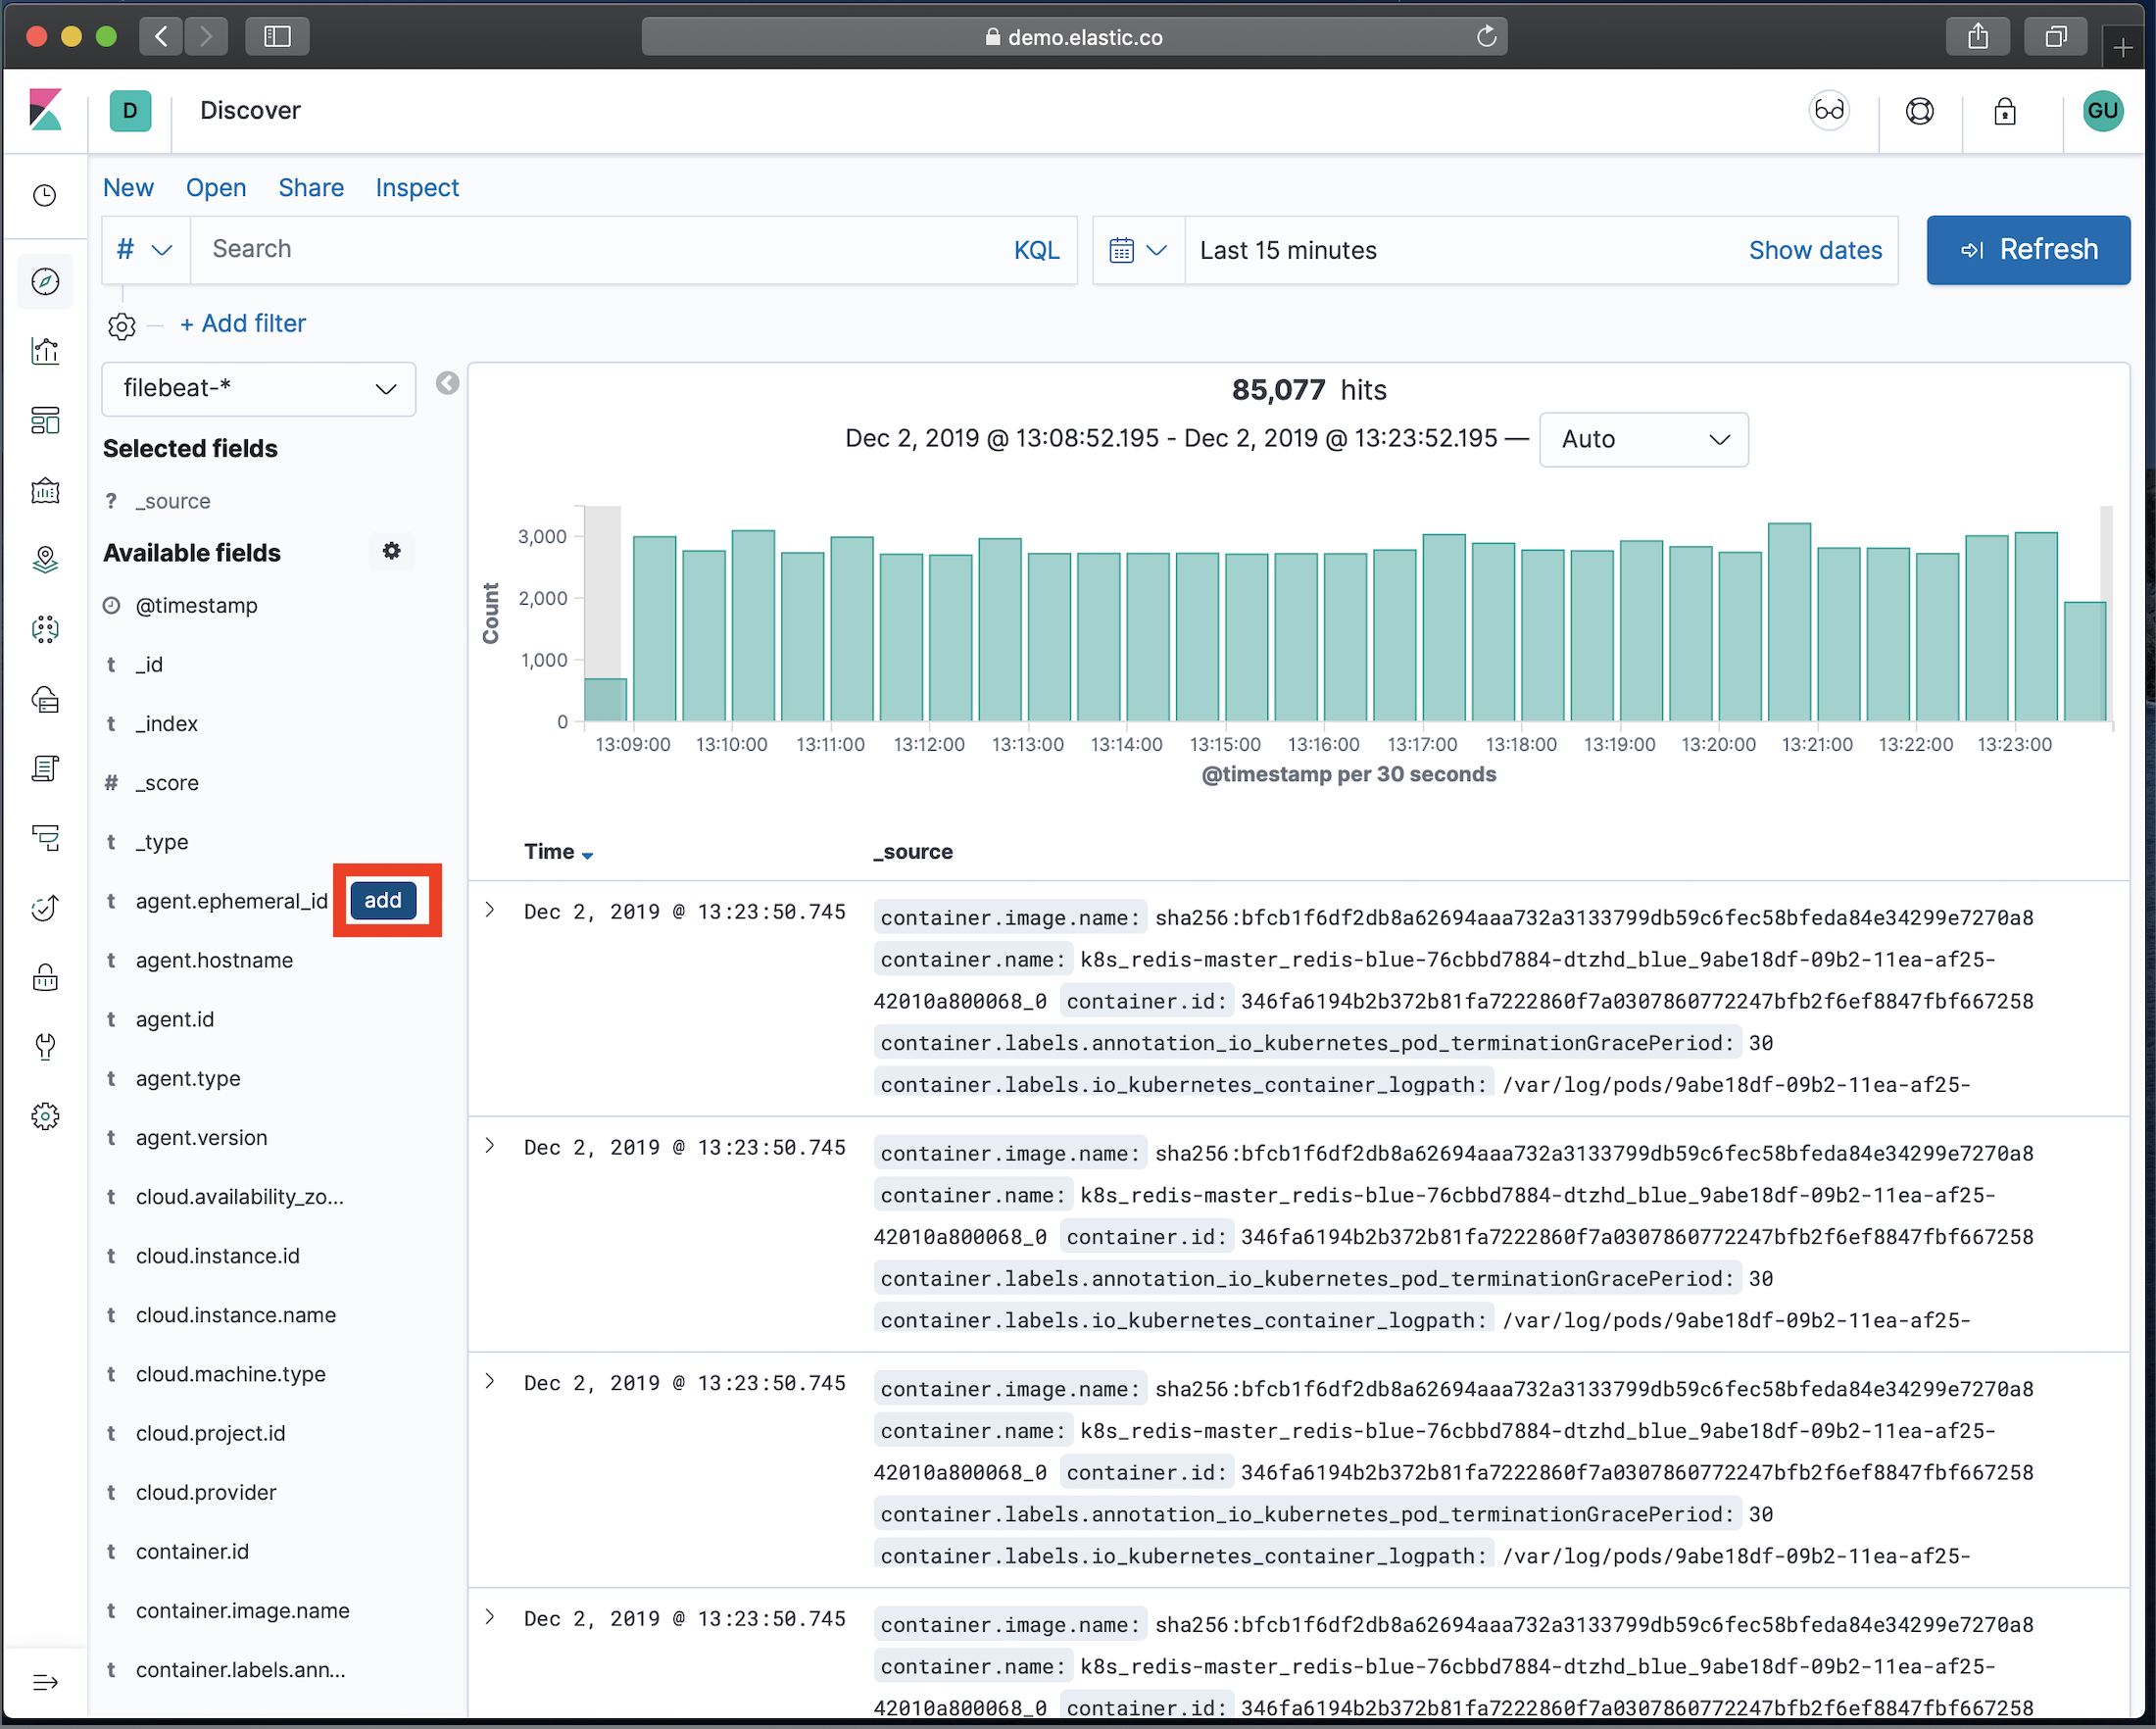Open the Dashboard icon in sidebar
Screen dimensions: 2156x1729
click(x=45, y=421)
